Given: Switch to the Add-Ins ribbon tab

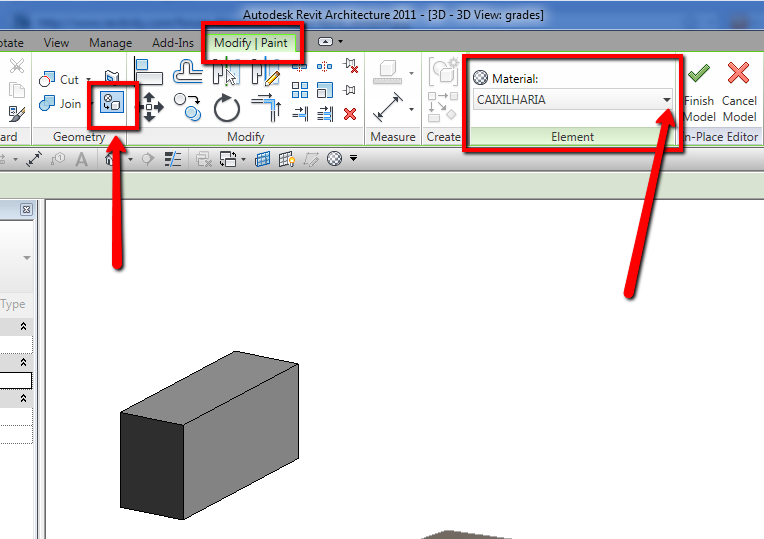Looking at the screenshot, I should tap(172, 43).
